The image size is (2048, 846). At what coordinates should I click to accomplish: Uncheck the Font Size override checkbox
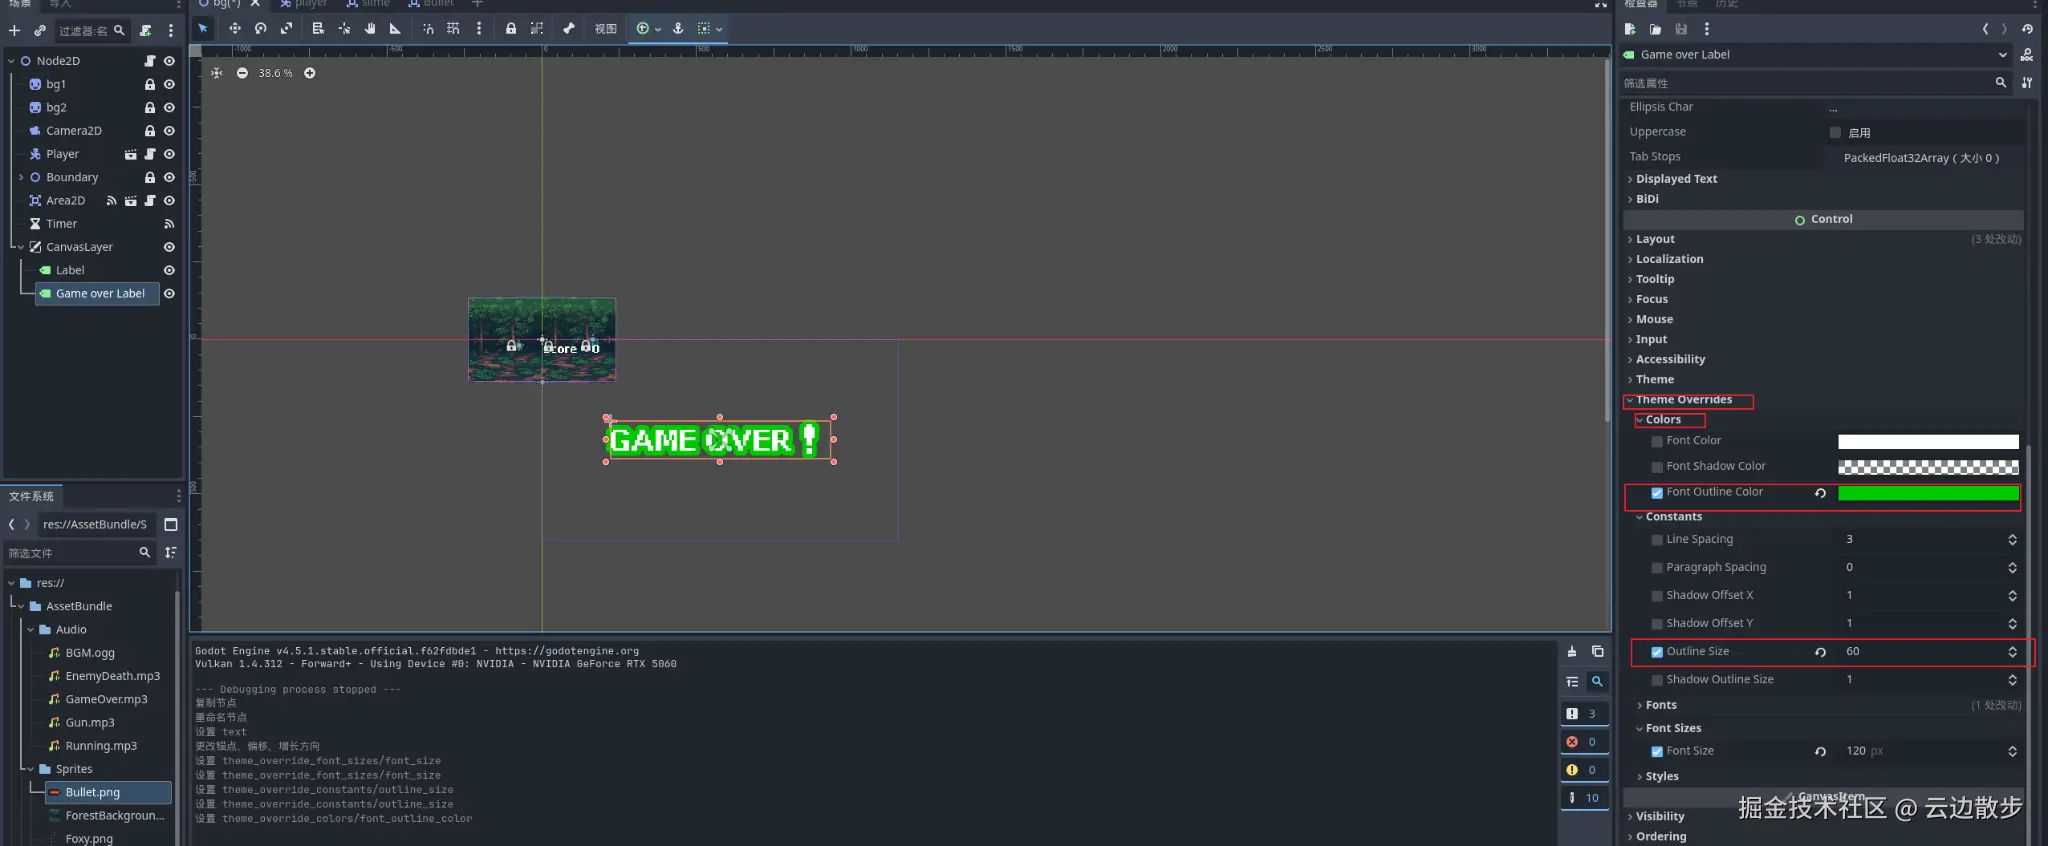point(1657,752)
